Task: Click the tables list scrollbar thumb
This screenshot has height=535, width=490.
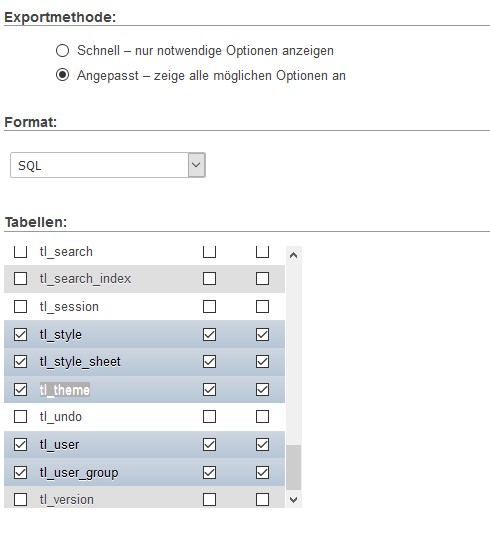Action: (293, 467)
